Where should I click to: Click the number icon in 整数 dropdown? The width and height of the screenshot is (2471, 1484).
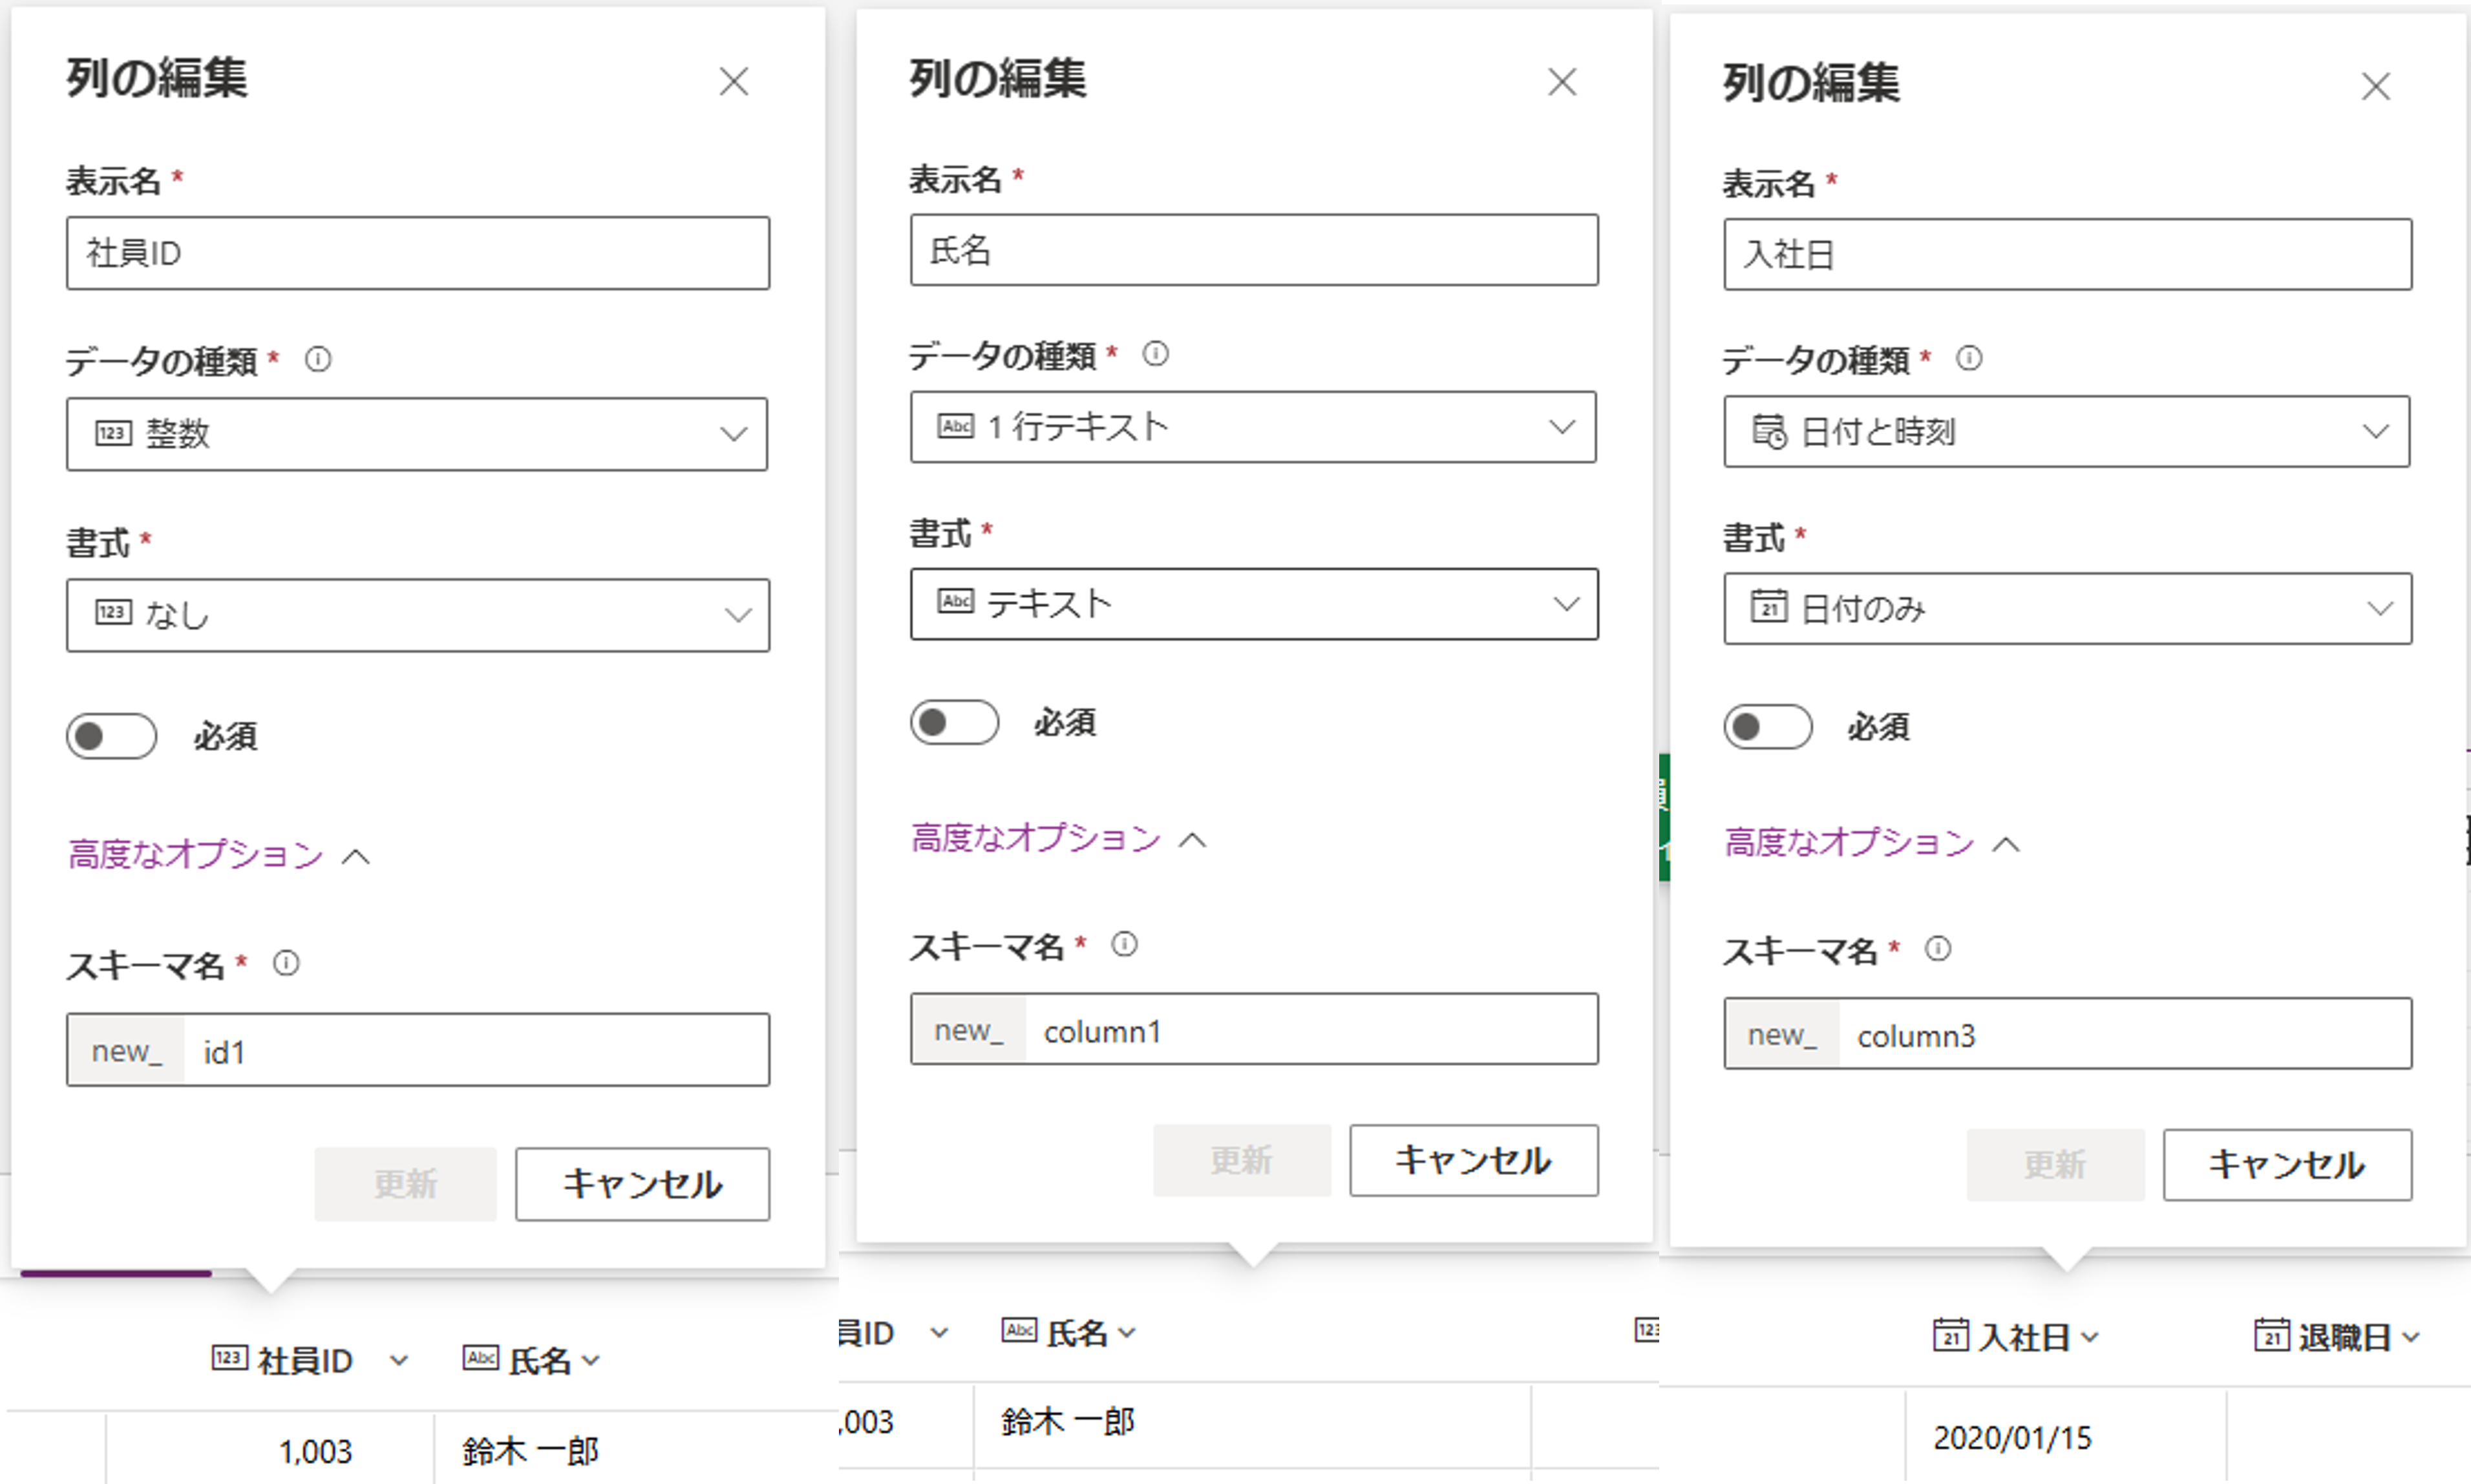113,433
